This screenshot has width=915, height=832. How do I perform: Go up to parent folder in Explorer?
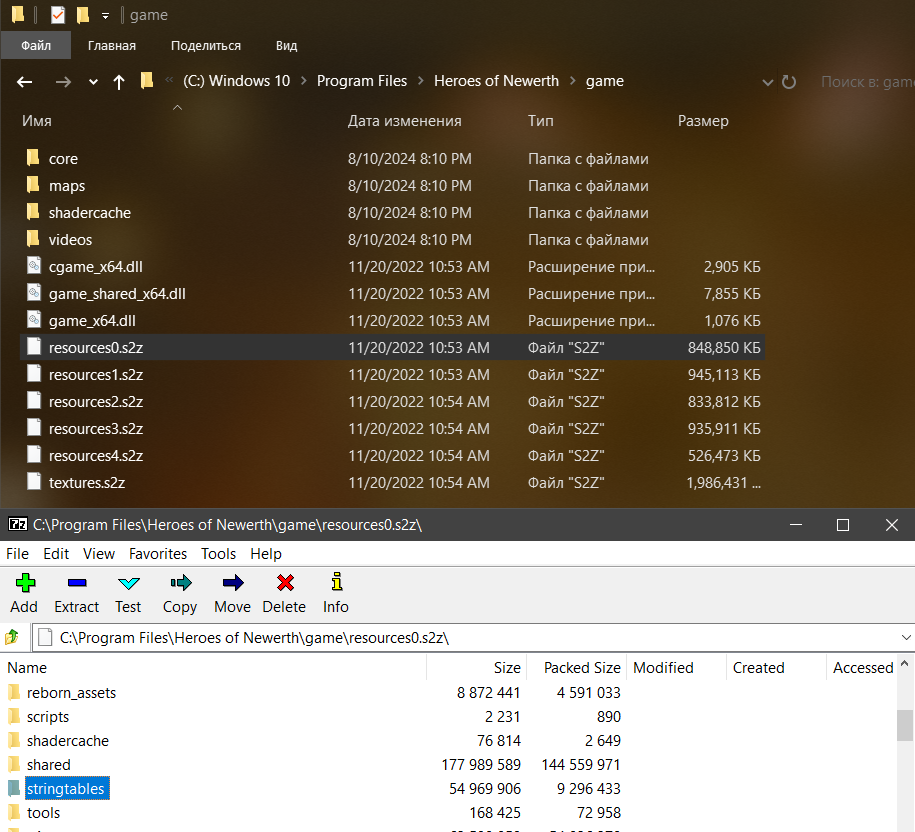click(x=118, y=82)
